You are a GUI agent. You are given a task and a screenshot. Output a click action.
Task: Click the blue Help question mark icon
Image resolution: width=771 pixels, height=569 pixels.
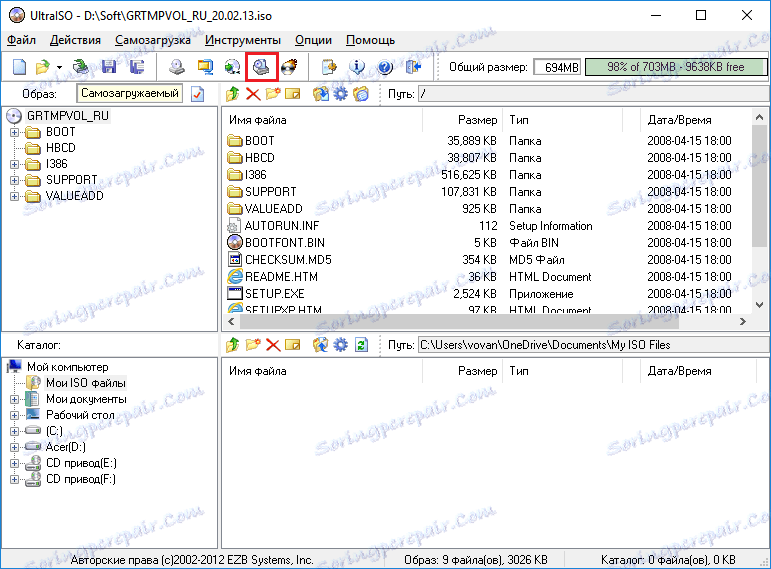point(385,67)
